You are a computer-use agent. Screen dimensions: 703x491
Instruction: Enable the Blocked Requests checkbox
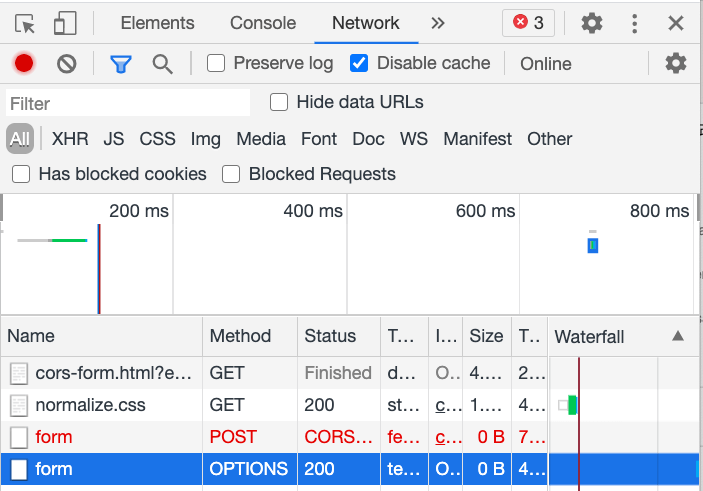(231, 174)
